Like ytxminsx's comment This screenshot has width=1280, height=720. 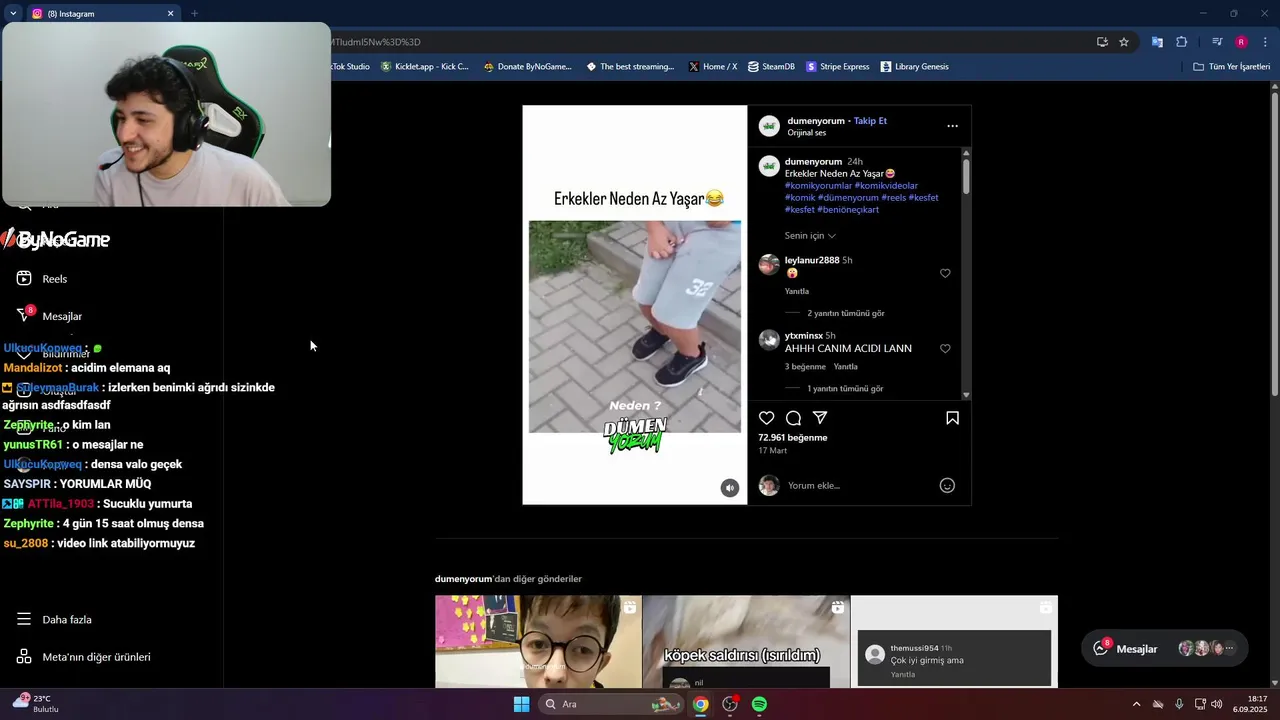[x=945, y=348]
